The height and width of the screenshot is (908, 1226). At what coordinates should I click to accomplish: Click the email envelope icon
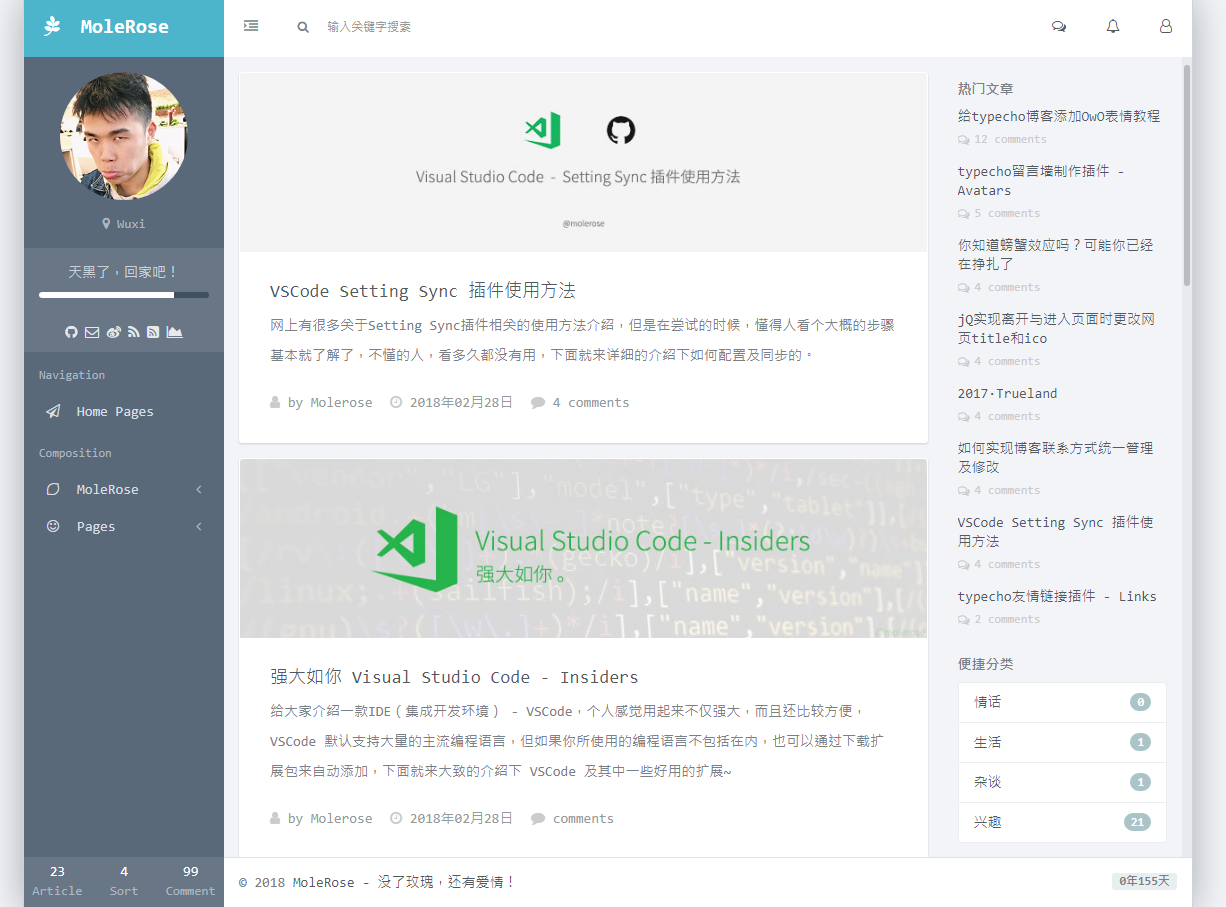[92, 332]
